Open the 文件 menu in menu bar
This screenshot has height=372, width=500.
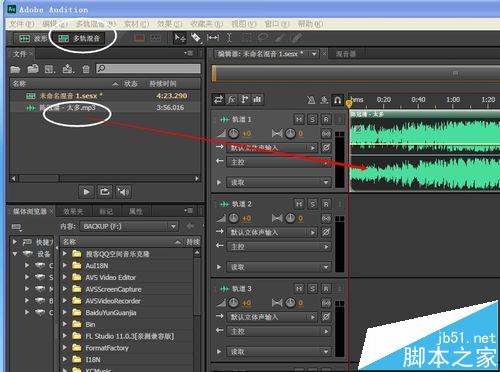coord(21,24)
